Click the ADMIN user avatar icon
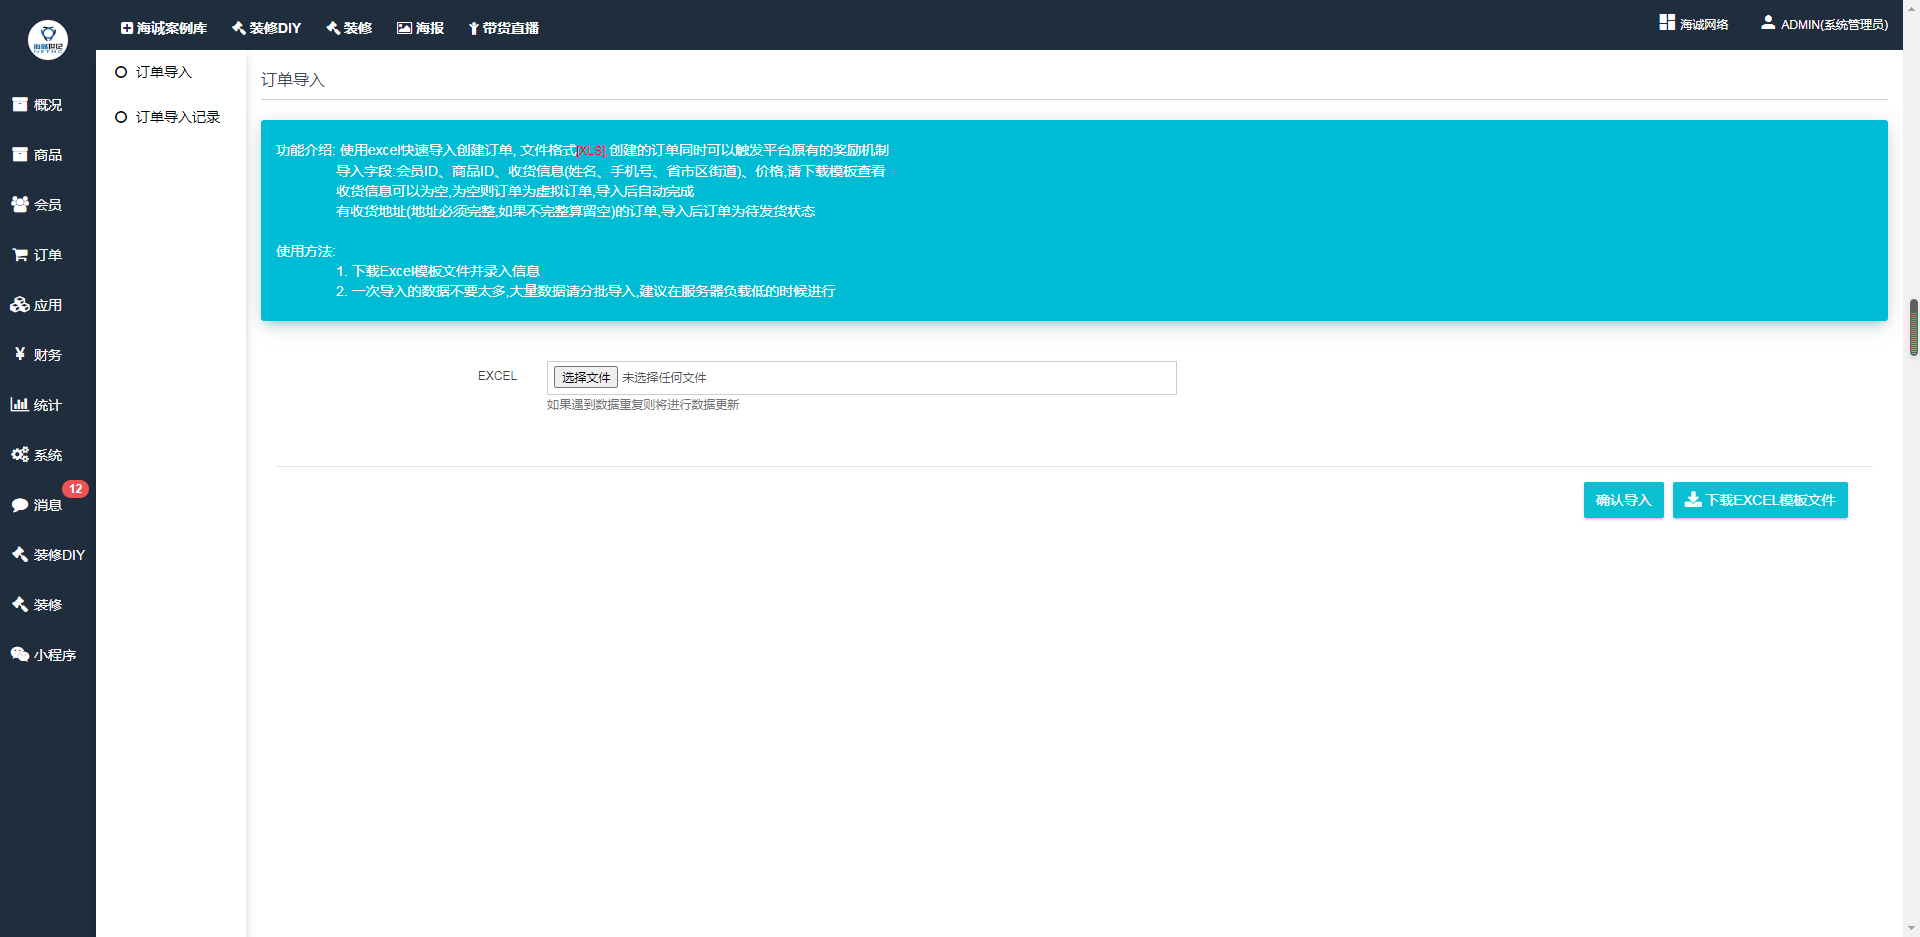 [1768, 22]
